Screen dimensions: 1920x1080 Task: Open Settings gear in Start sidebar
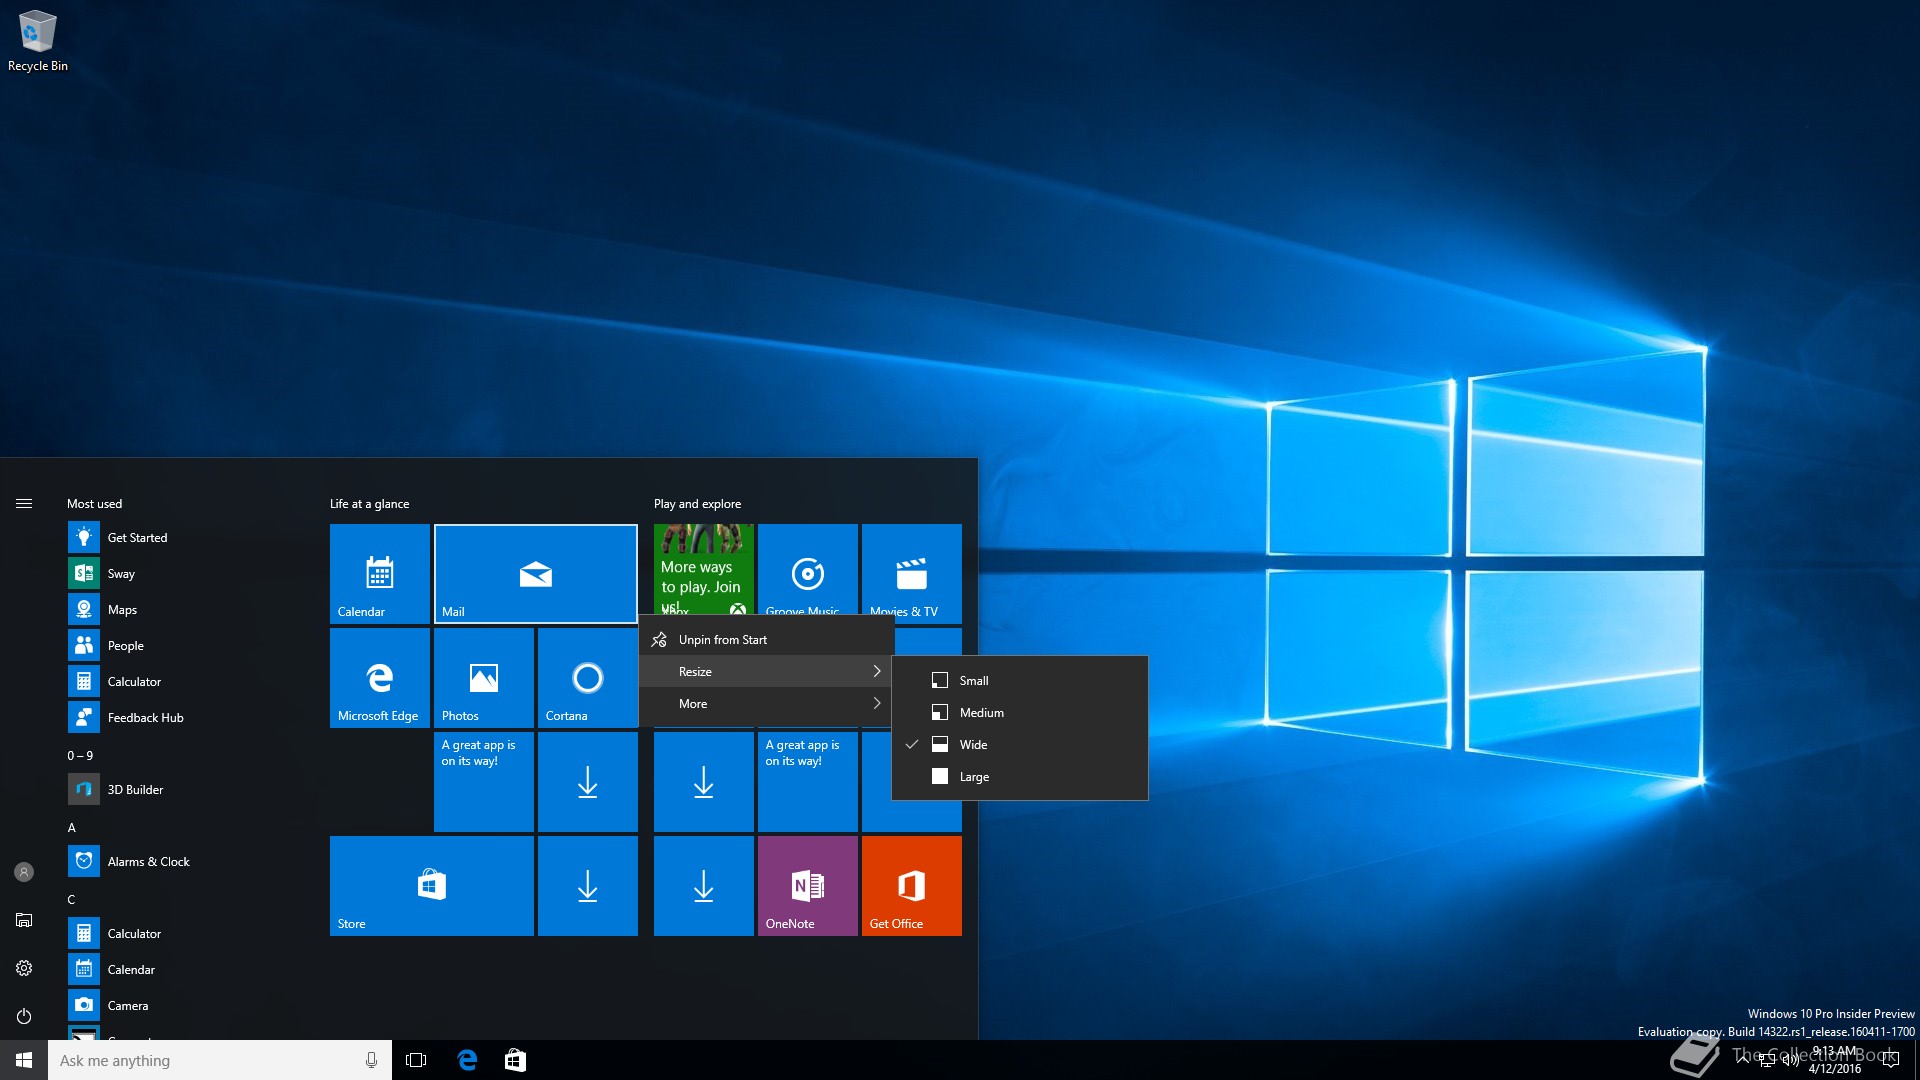tap(24, 968)
